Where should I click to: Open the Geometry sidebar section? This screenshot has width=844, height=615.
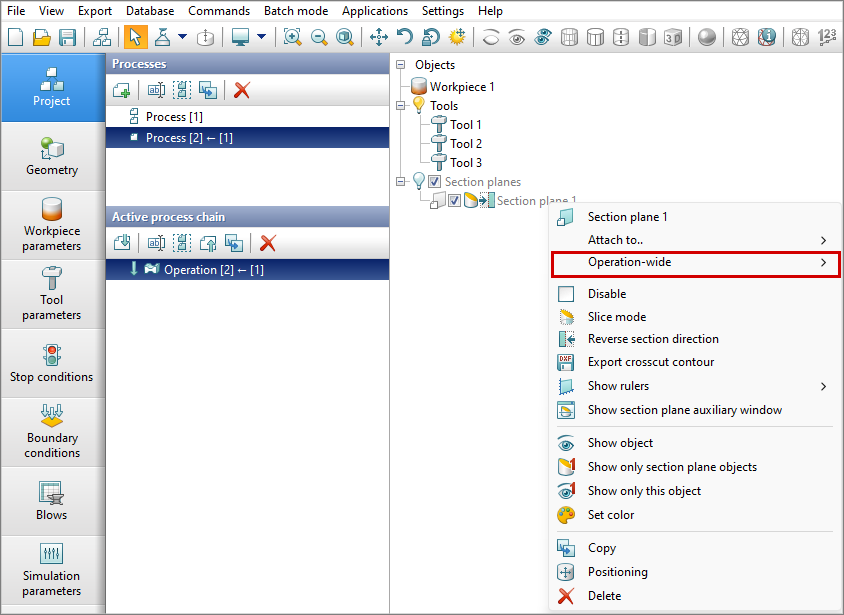point(52,157)
